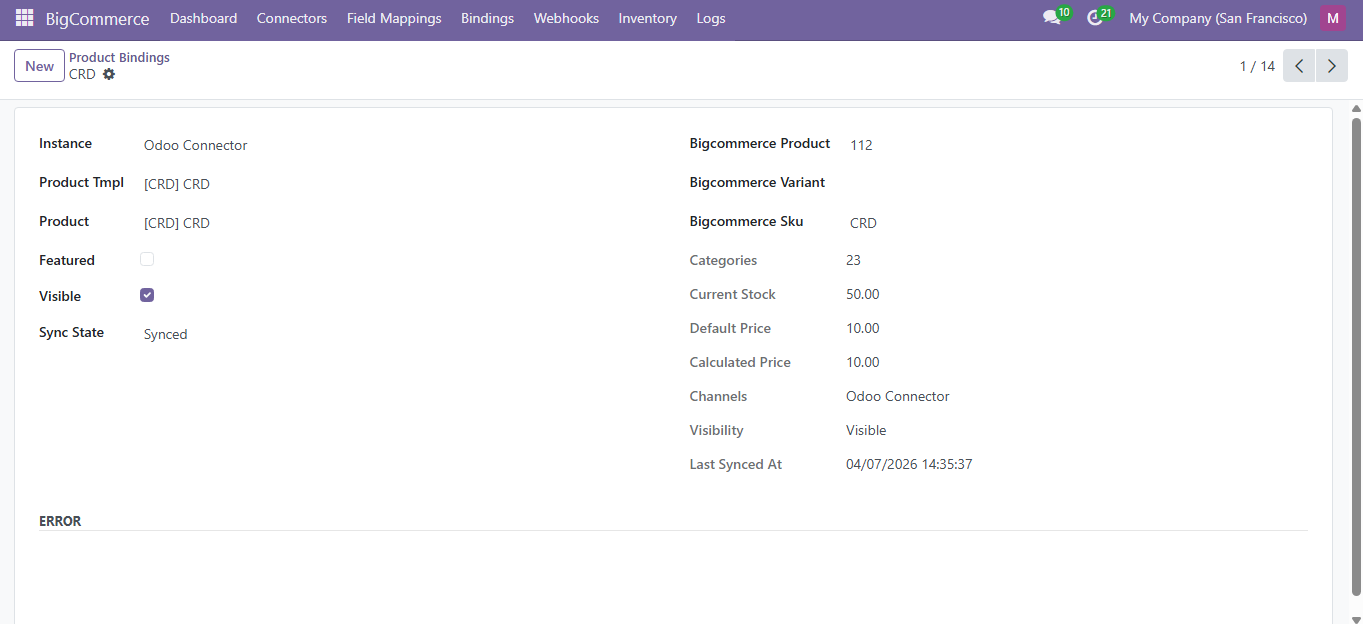The image size is (1363, 624).
Task: Go back via Product Bindings breadcrumb
Action: coord(119,58)
